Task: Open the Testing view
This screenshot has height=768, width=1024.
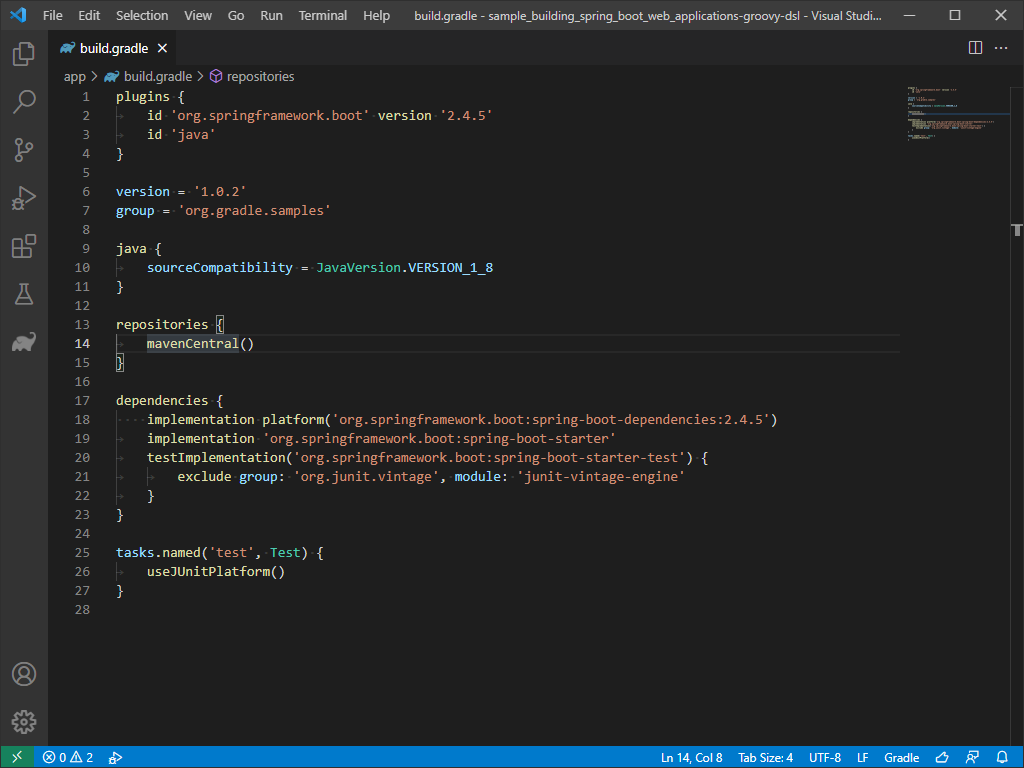Action: (24, 294)
